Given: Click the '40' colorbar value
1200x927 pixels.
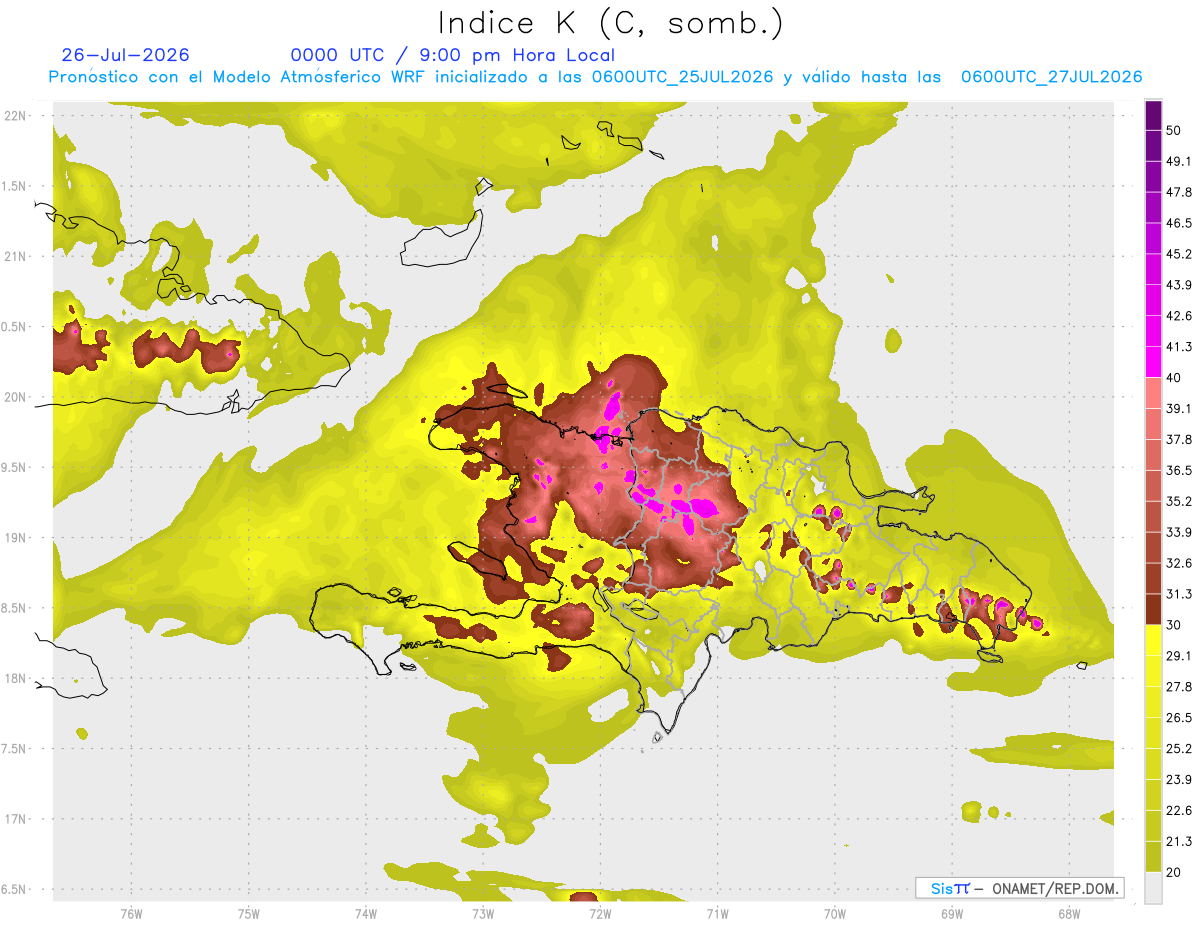Looking at the screenshot, I should (1175, 378).
